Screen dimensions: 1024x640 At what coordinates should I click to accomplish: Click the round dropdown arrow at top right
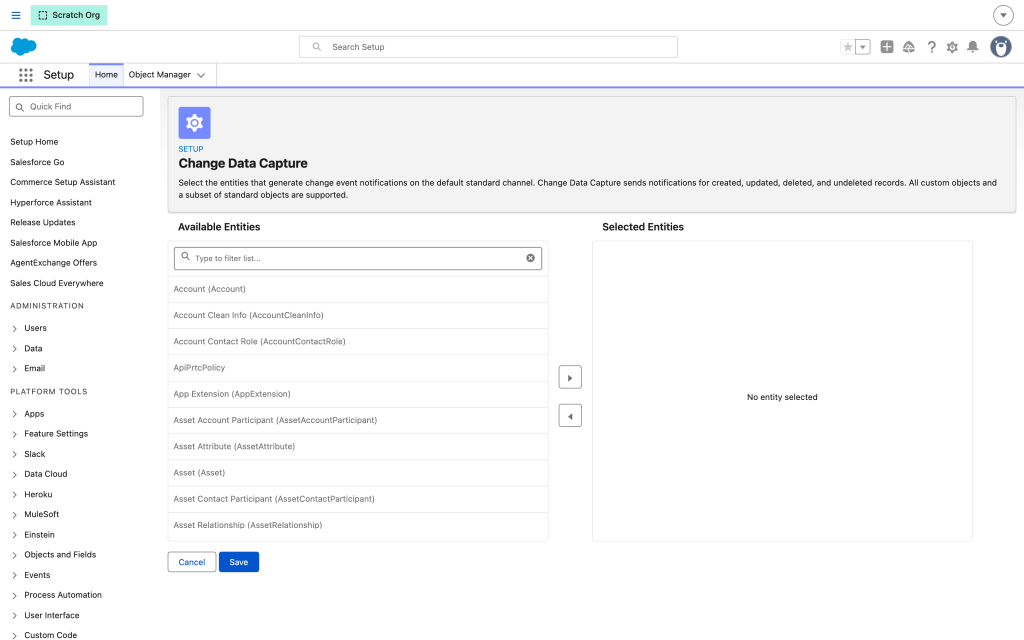[x=1003, y=15]
